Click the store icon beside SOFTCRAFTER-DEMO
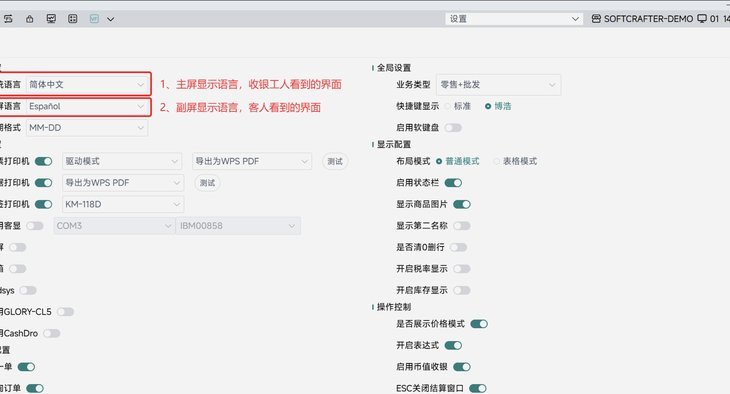 coord(596,19)
